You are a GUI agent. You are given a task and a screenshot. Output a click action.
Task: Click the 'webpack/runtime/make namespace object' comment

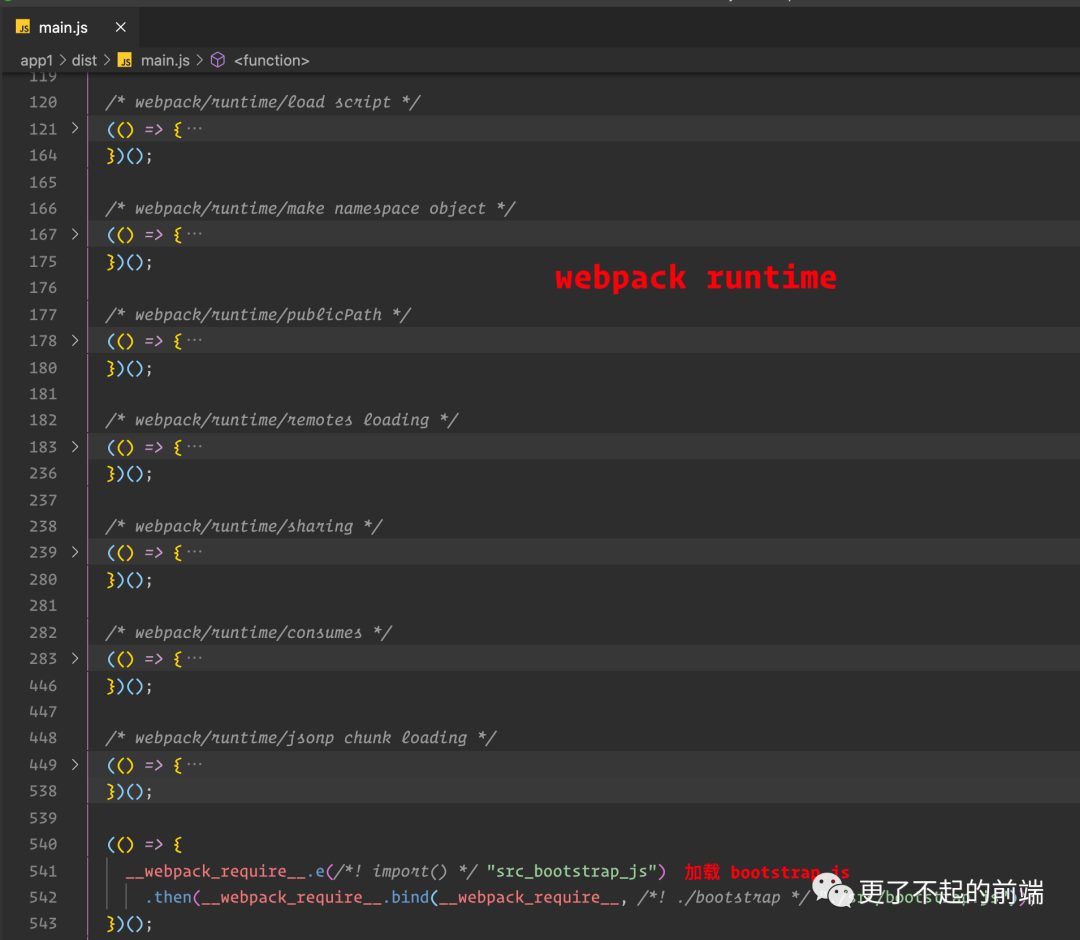[x=310, y=208]
